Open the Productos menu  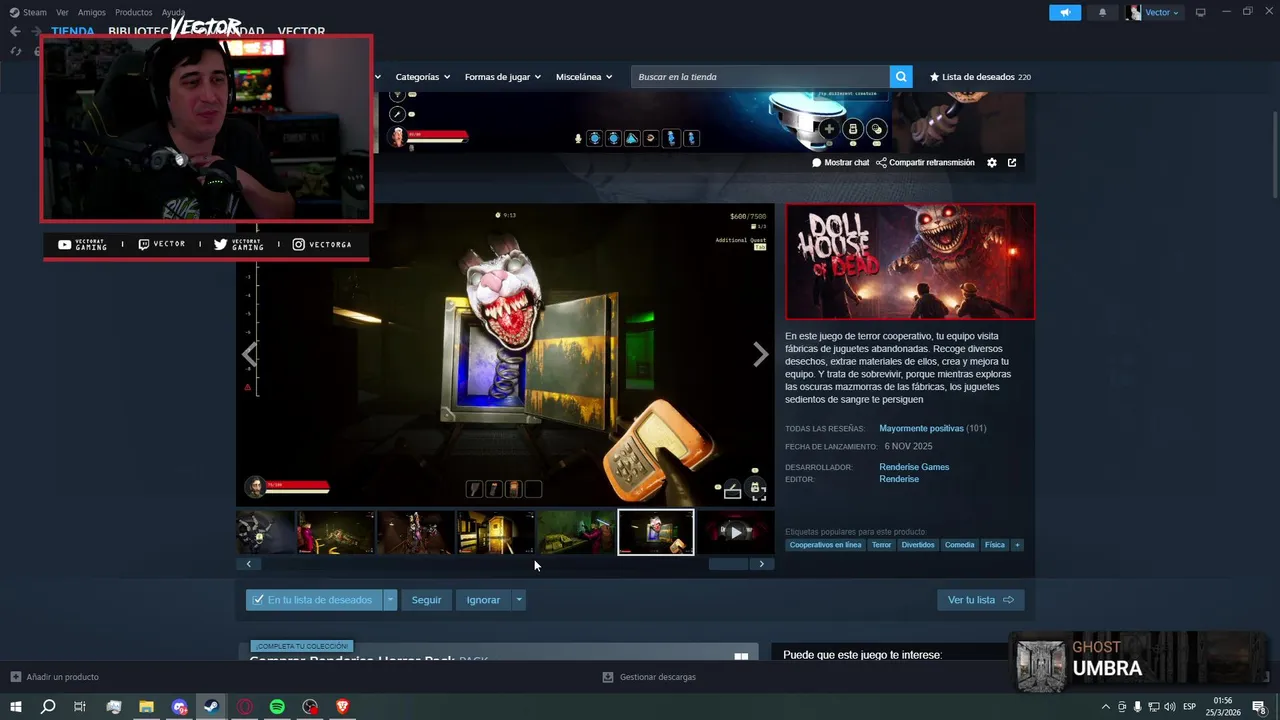coord(134,12)
